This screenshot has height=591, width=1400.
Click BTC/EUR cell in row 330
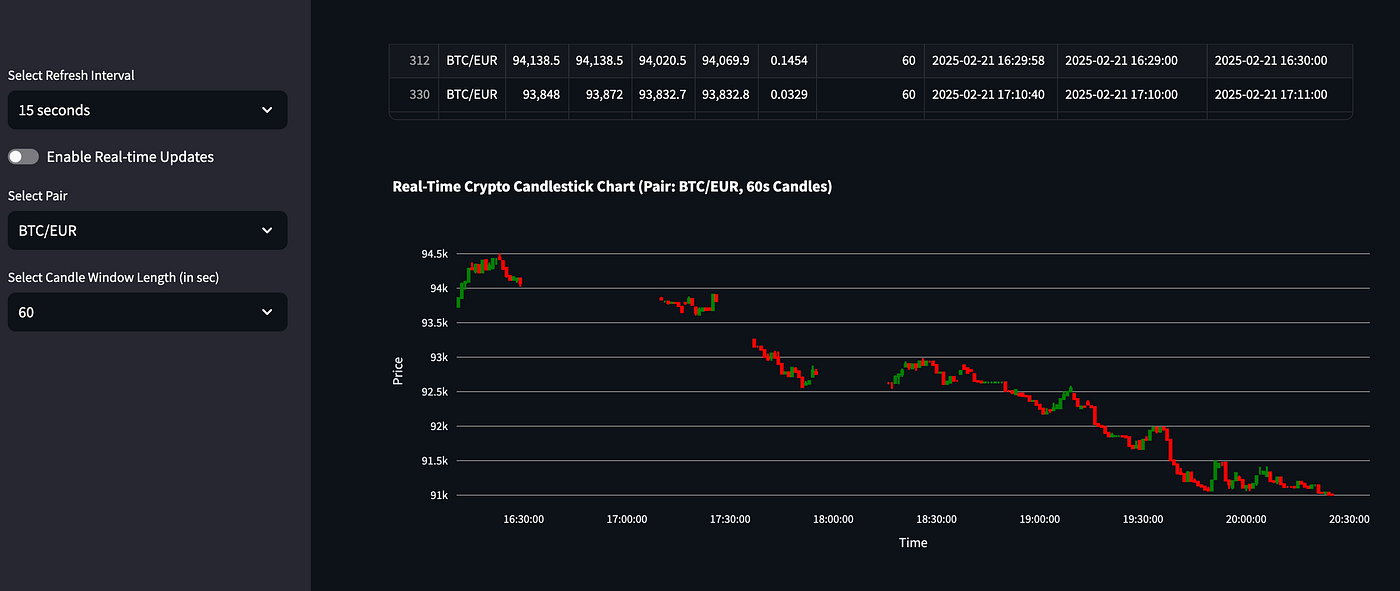[472, 95]
